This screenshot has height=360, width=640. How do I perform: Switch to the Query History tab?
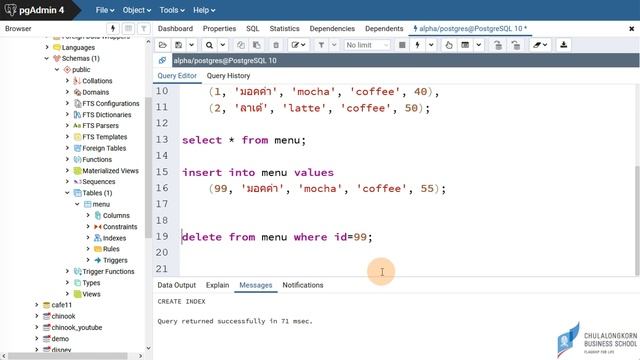click(228, 76)
